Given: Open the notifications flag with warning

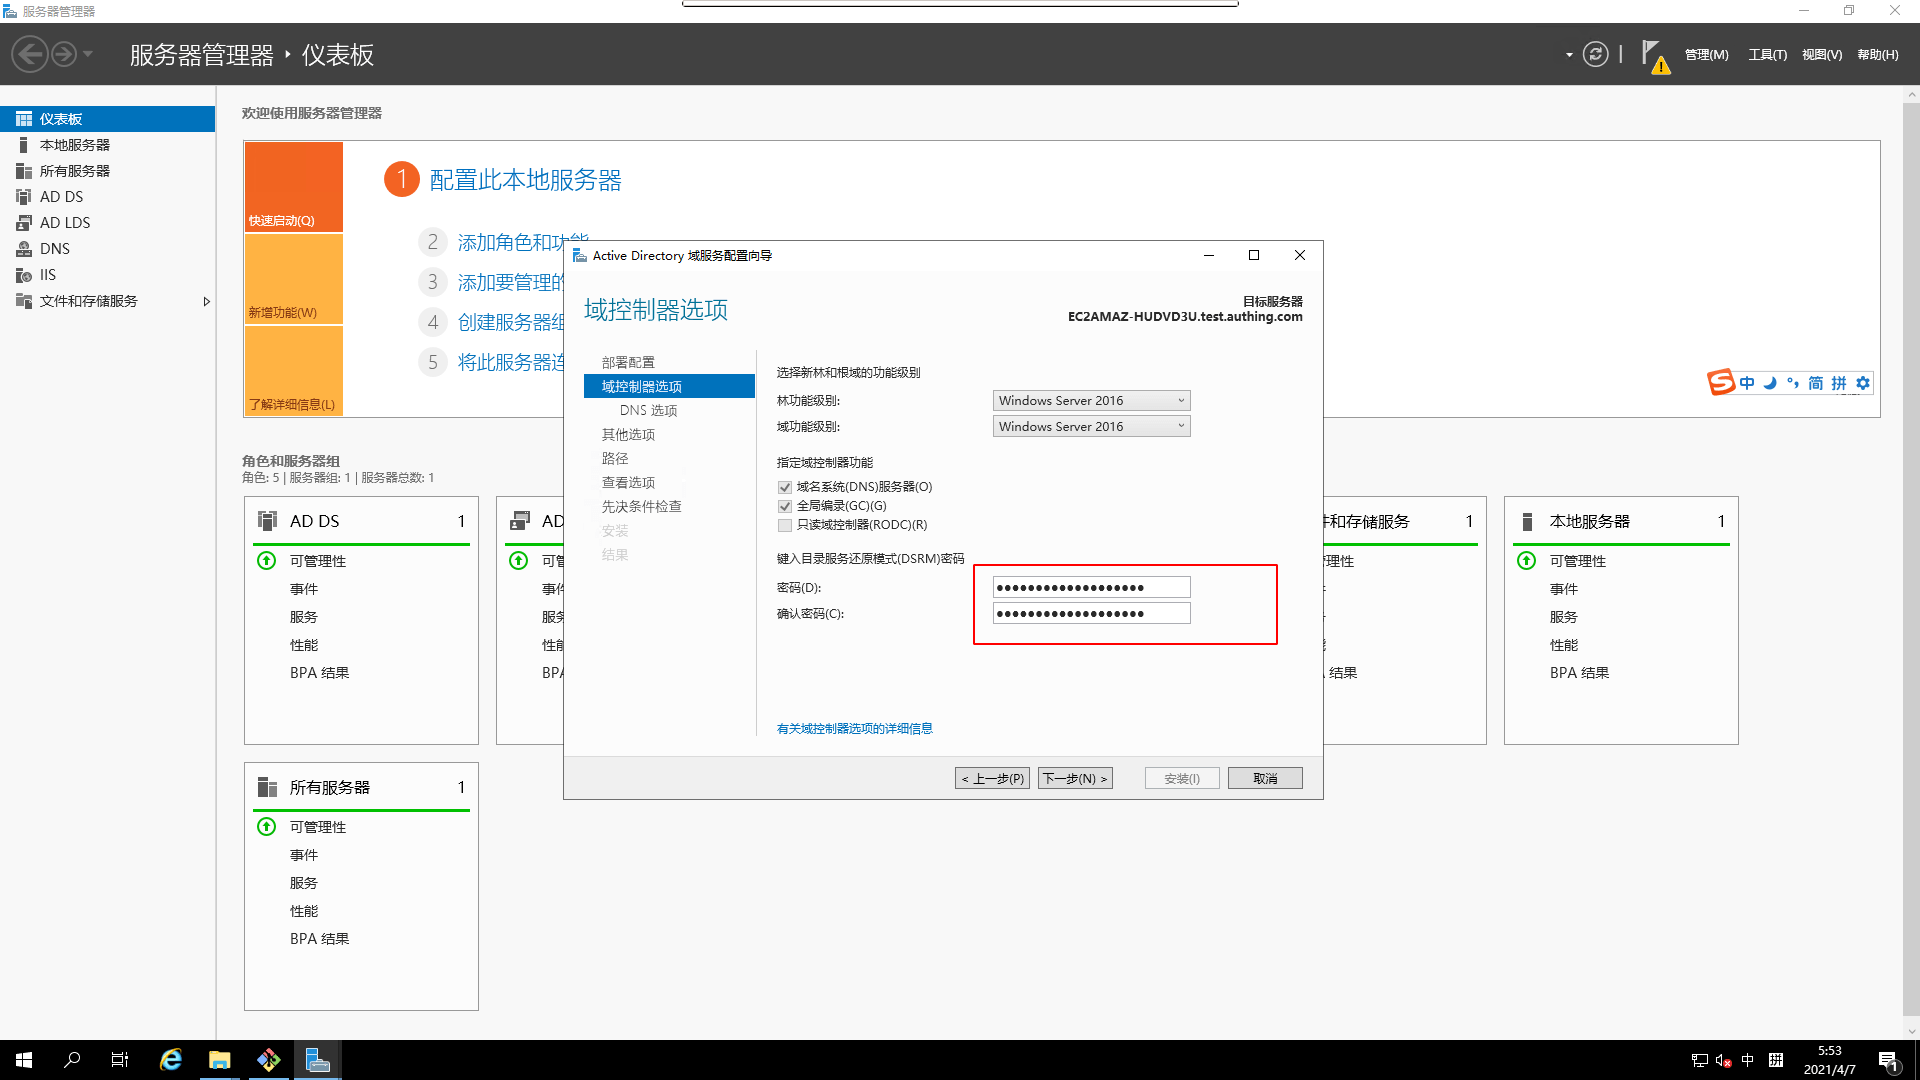Looking at the screenshot, I should (x=1655, y=56).
